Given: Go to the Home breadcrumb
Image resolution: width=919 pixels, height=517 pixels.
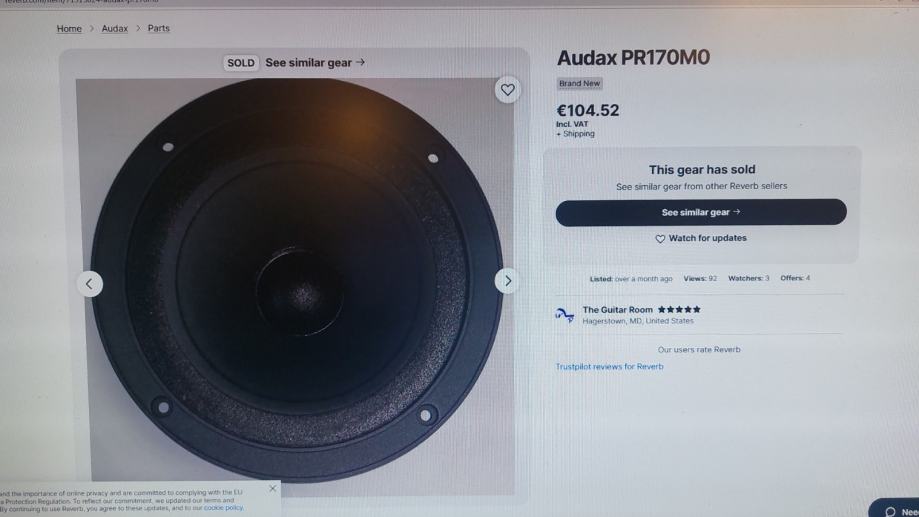Looking at the screenshot, I should 69,28.
